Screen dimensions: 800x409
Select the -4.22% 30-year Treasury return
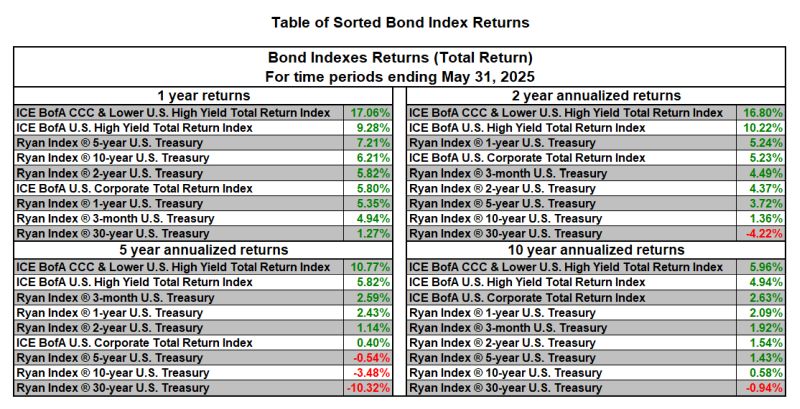pyautogui.click(x=765, y=233)
